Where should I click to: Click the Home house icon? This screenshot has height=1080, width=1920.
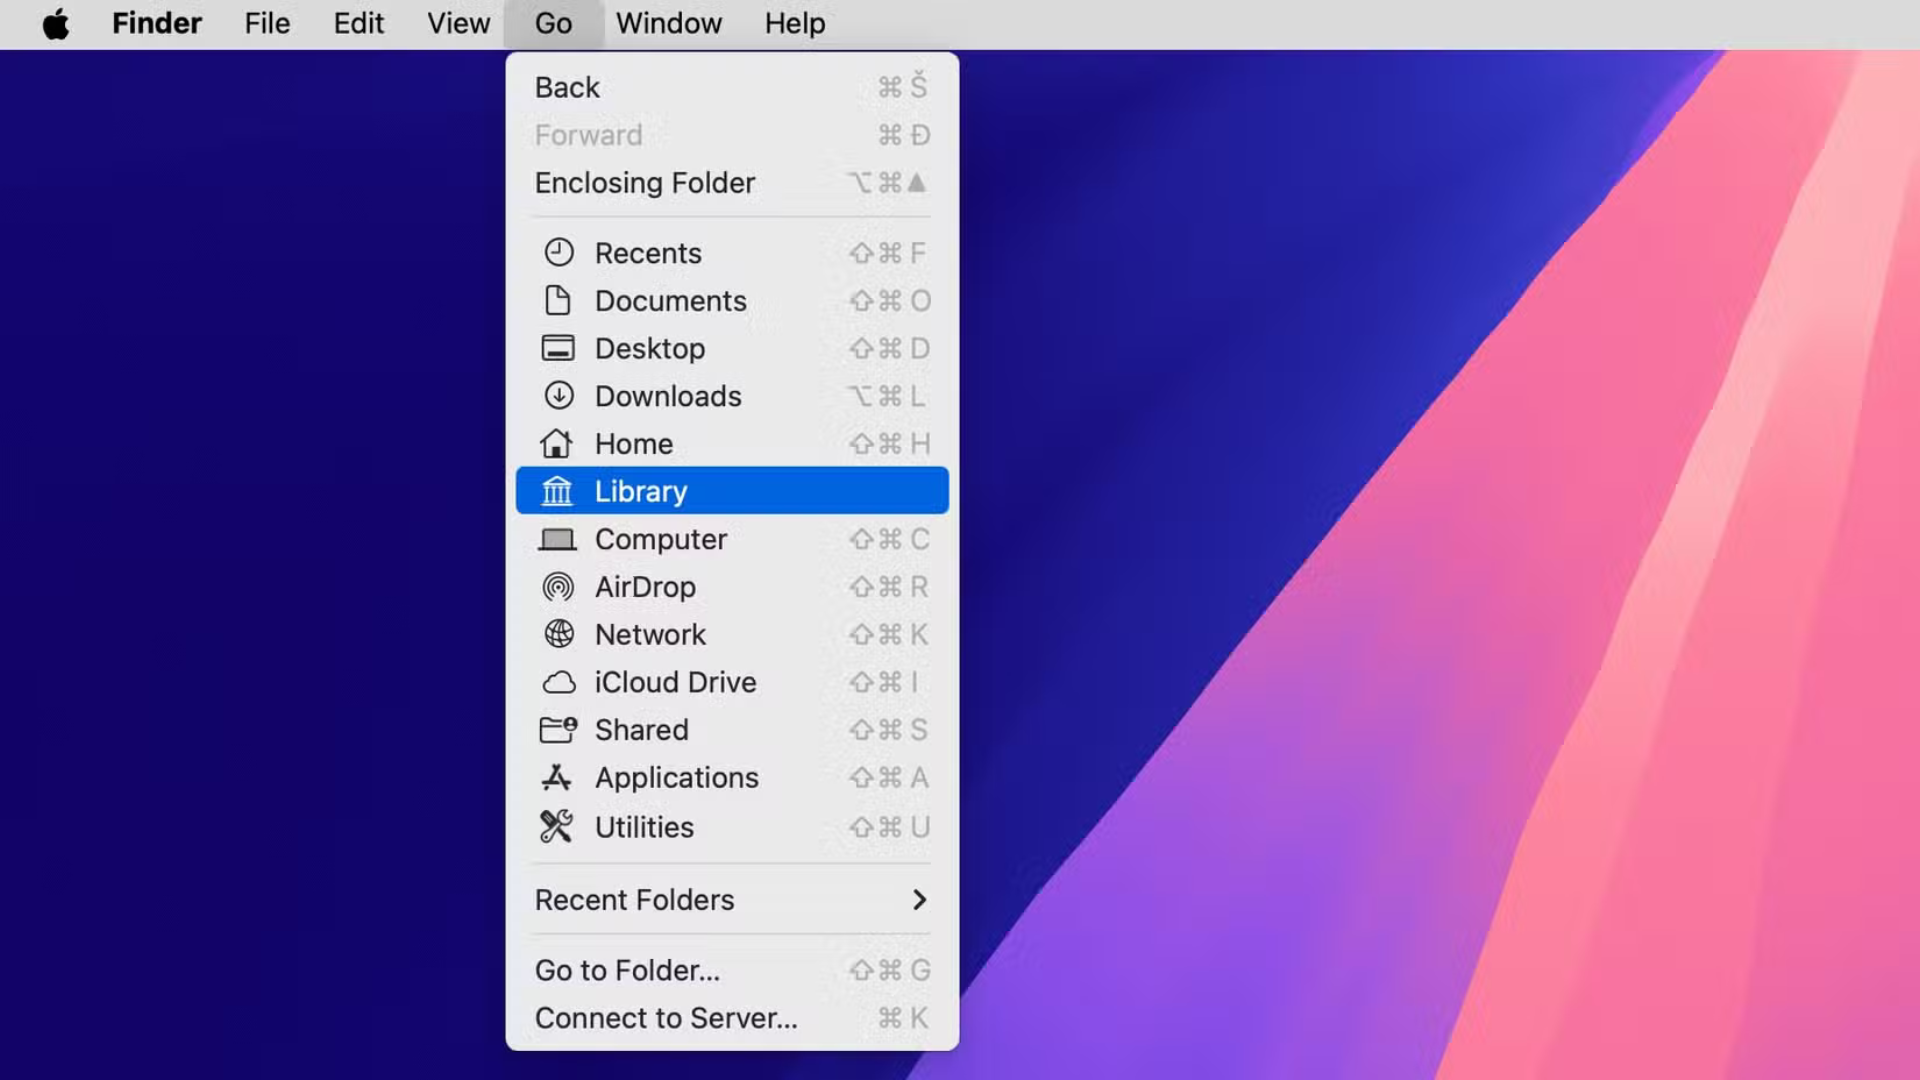click(x=559, y=443)
